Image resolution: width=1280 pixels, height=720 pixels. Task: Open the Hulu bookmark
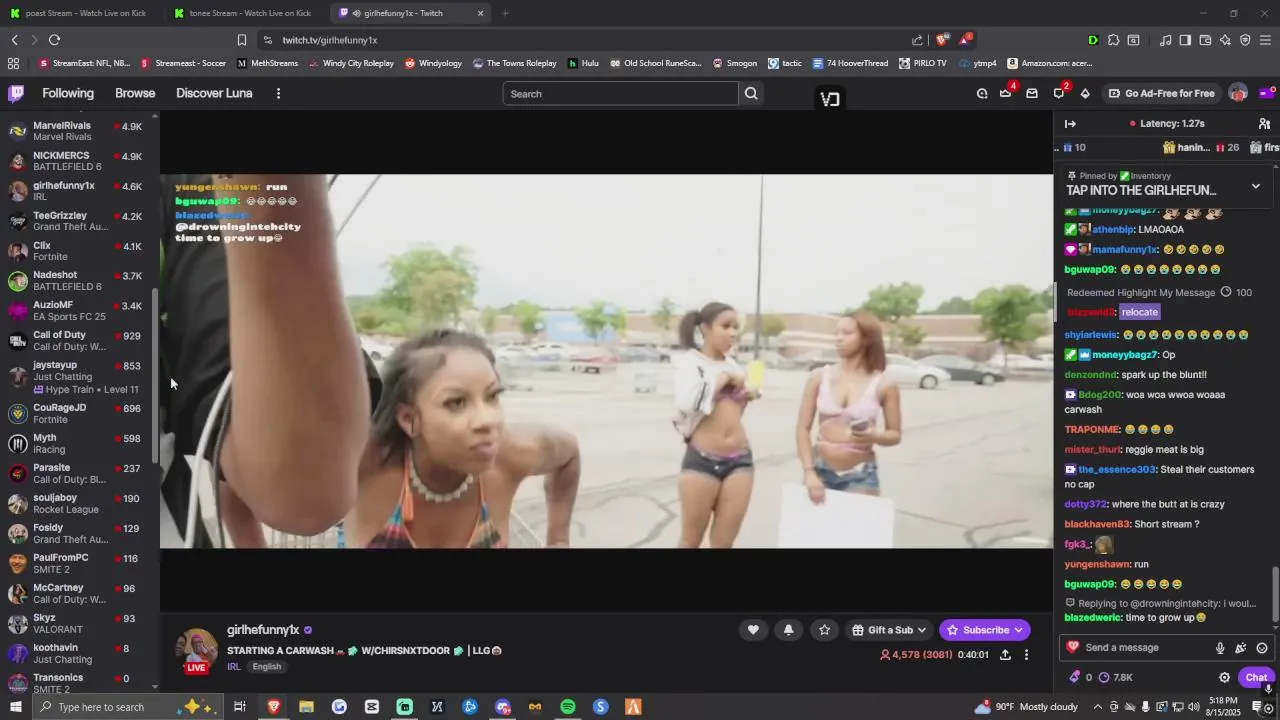click(583, 63)
